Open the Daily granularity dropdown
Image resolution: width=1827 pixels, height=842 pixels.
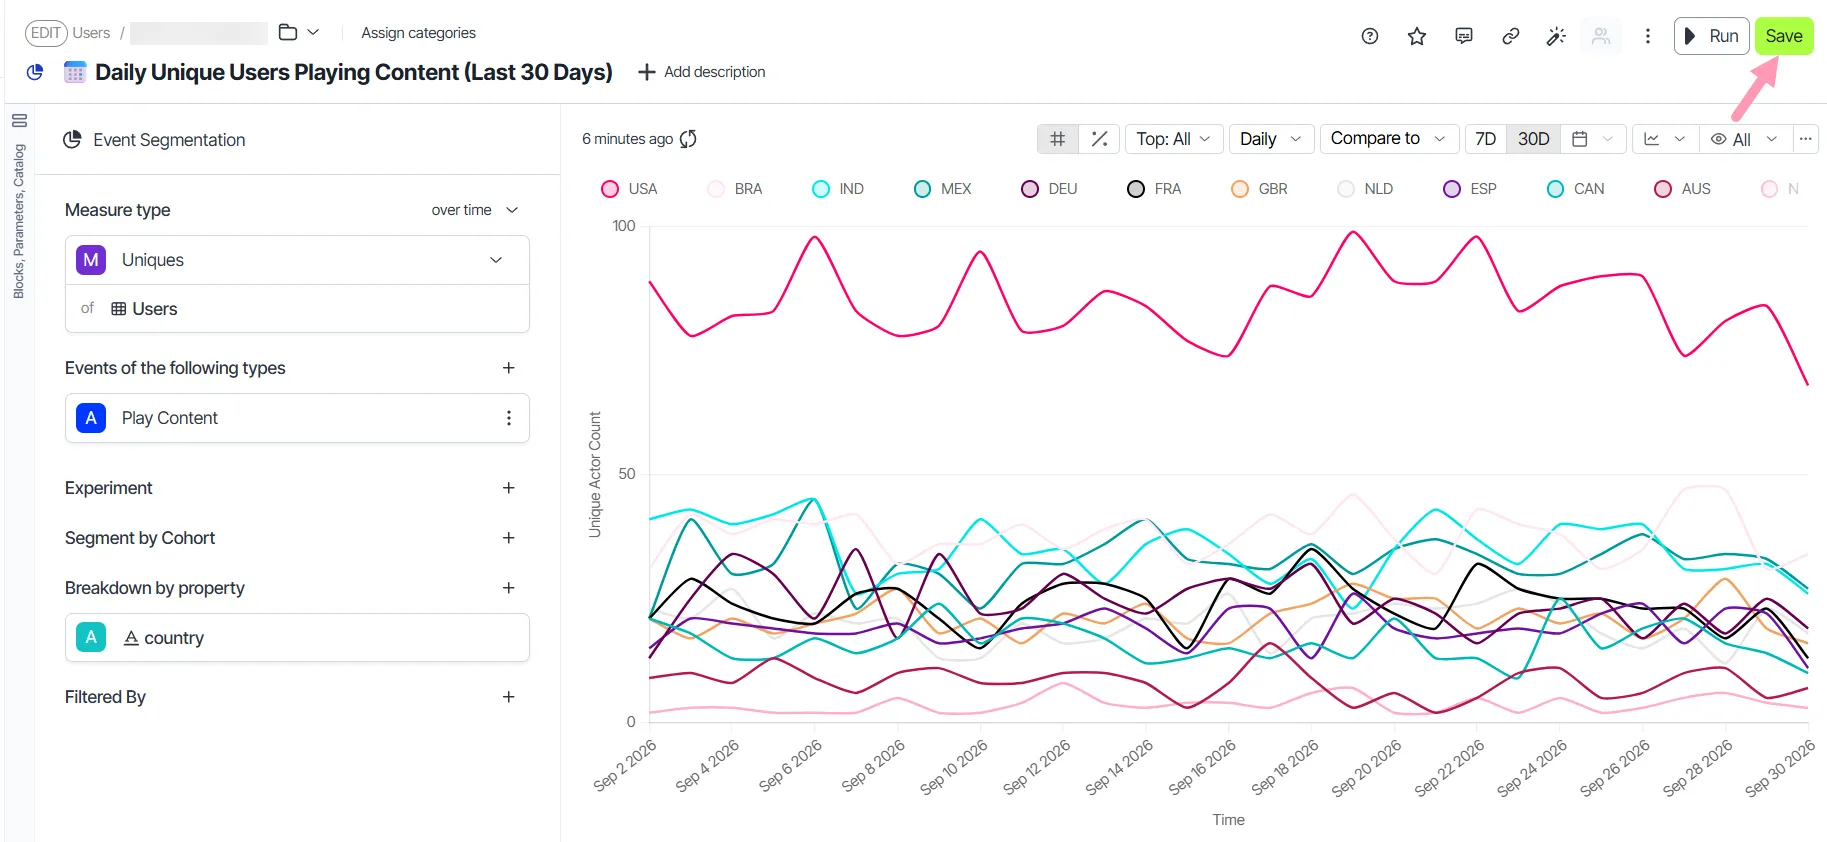(x=1271, y=139)
